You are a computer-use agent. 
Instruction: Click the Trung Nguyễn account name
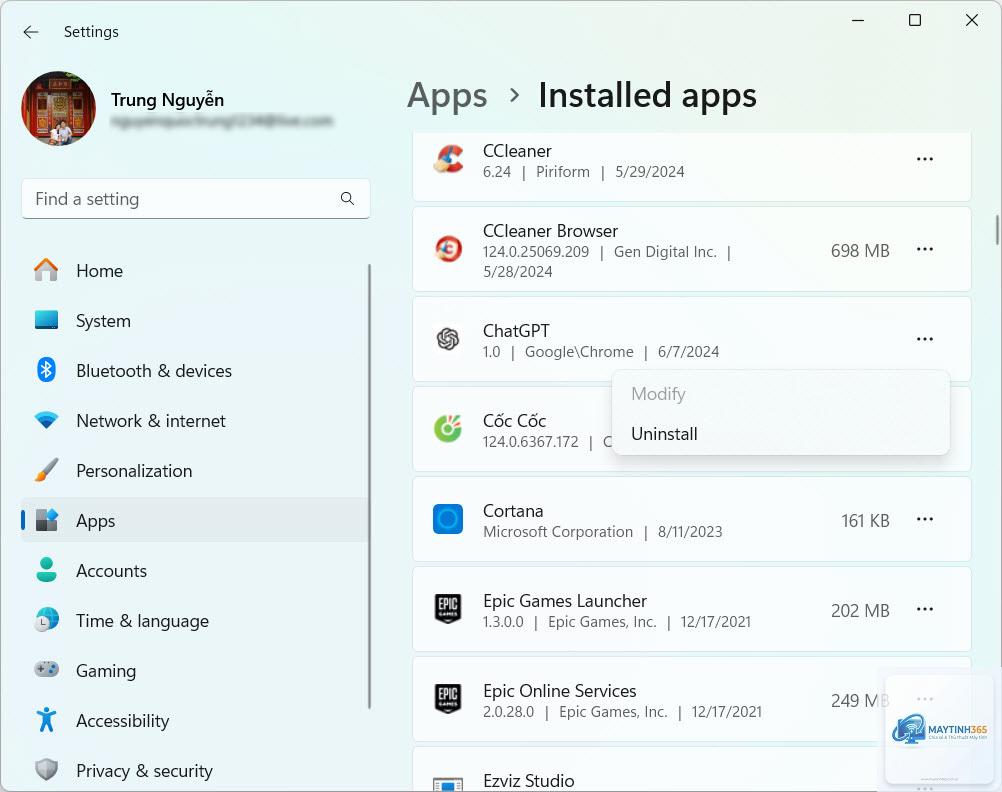tap(167, 100)
